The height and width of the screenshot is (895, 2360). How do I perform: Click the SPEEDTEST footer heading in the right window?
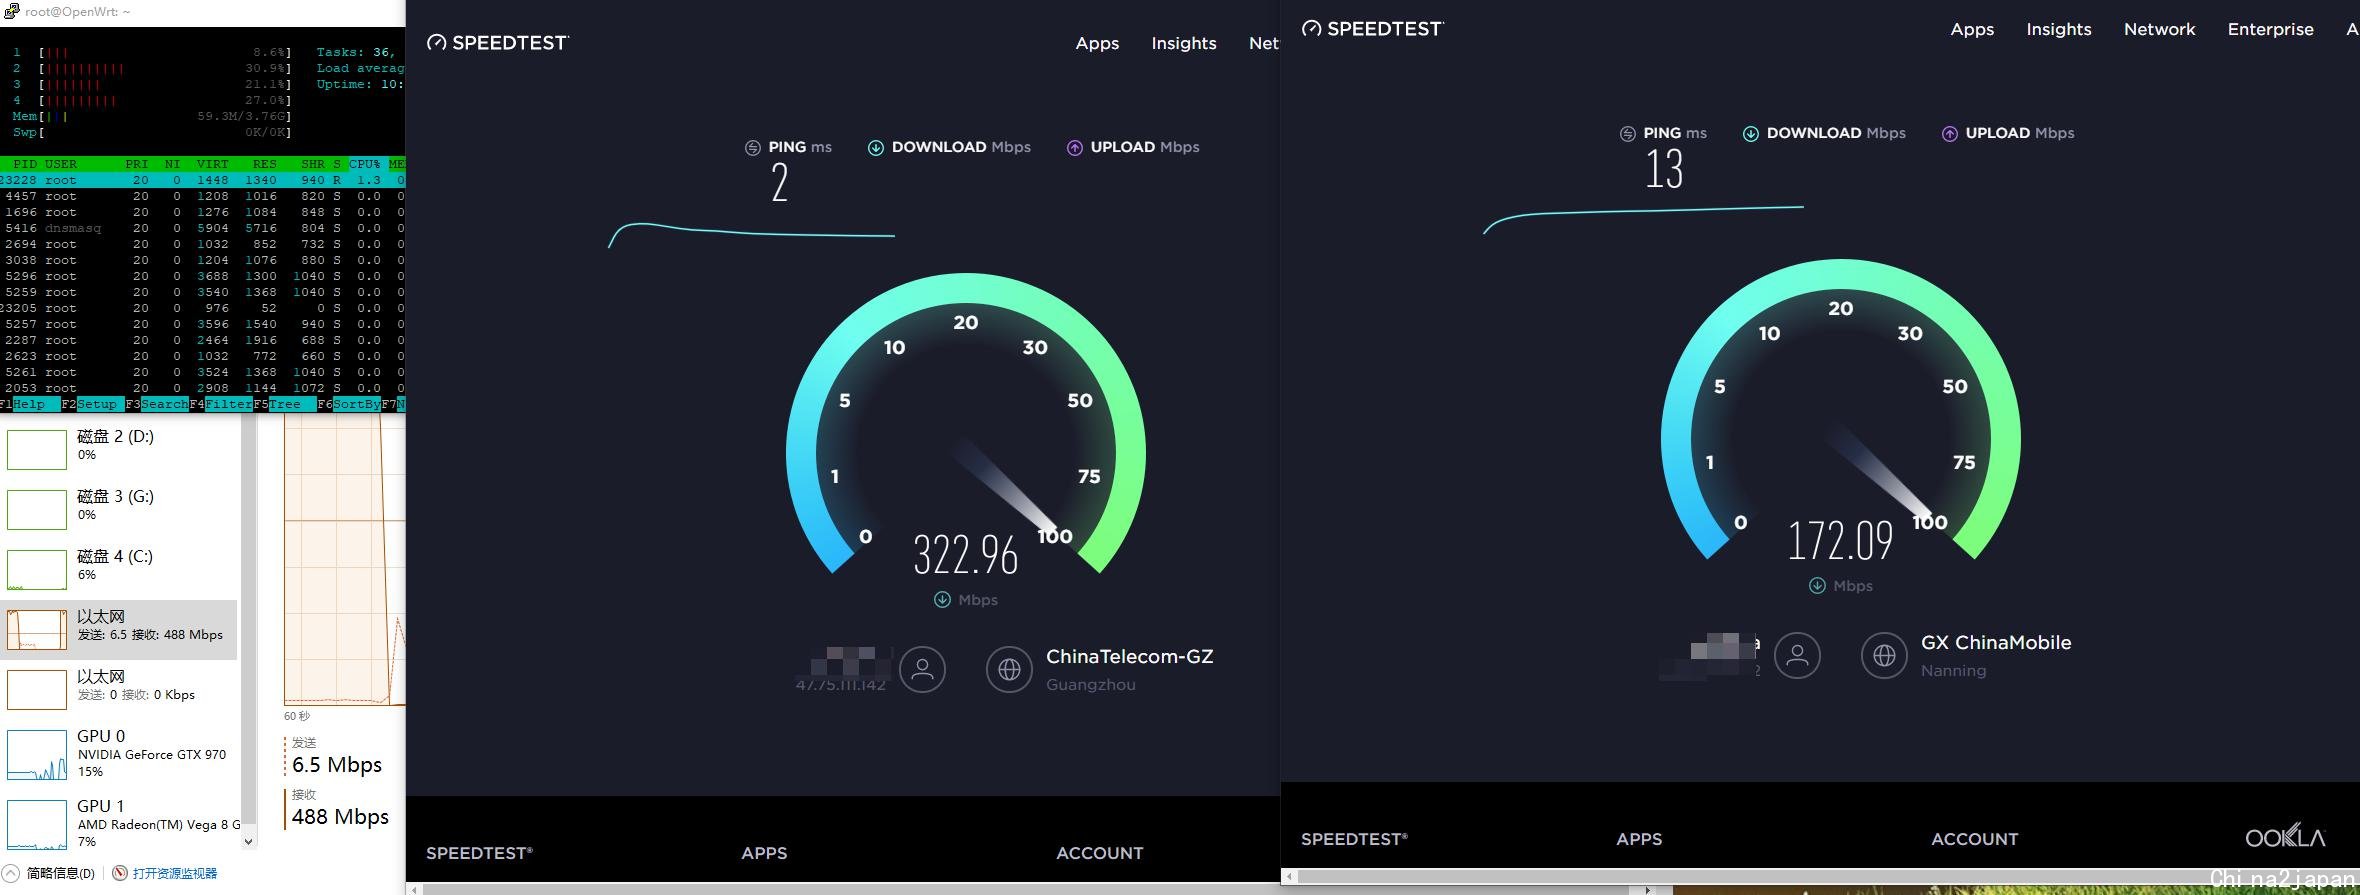click(1354, 839)
